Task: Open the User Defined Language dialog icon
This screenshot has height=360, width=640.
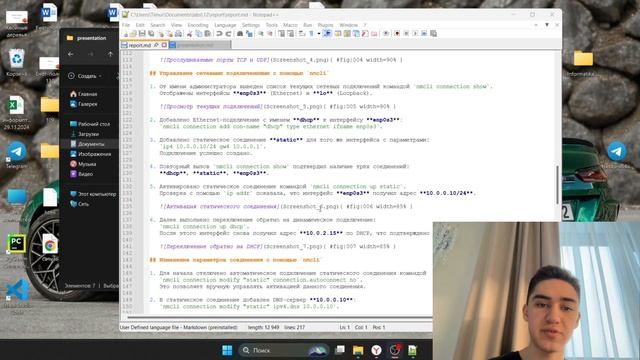Action: (337, 33)
